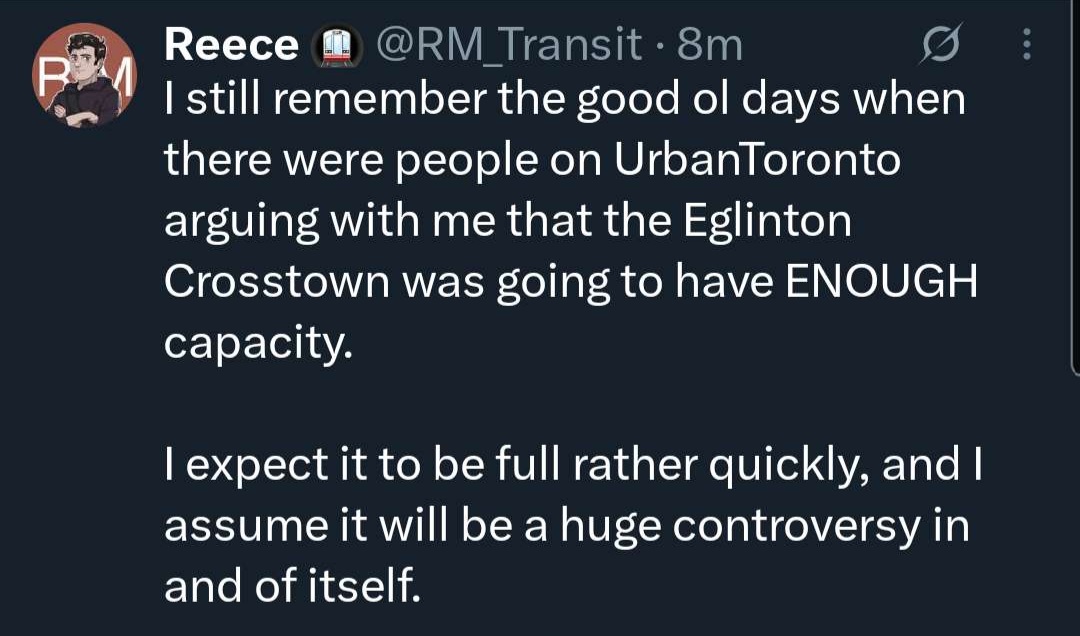The image size is (1080, 636).
Task: Open the three-dot more options menu
Action: pos(1026,44)
